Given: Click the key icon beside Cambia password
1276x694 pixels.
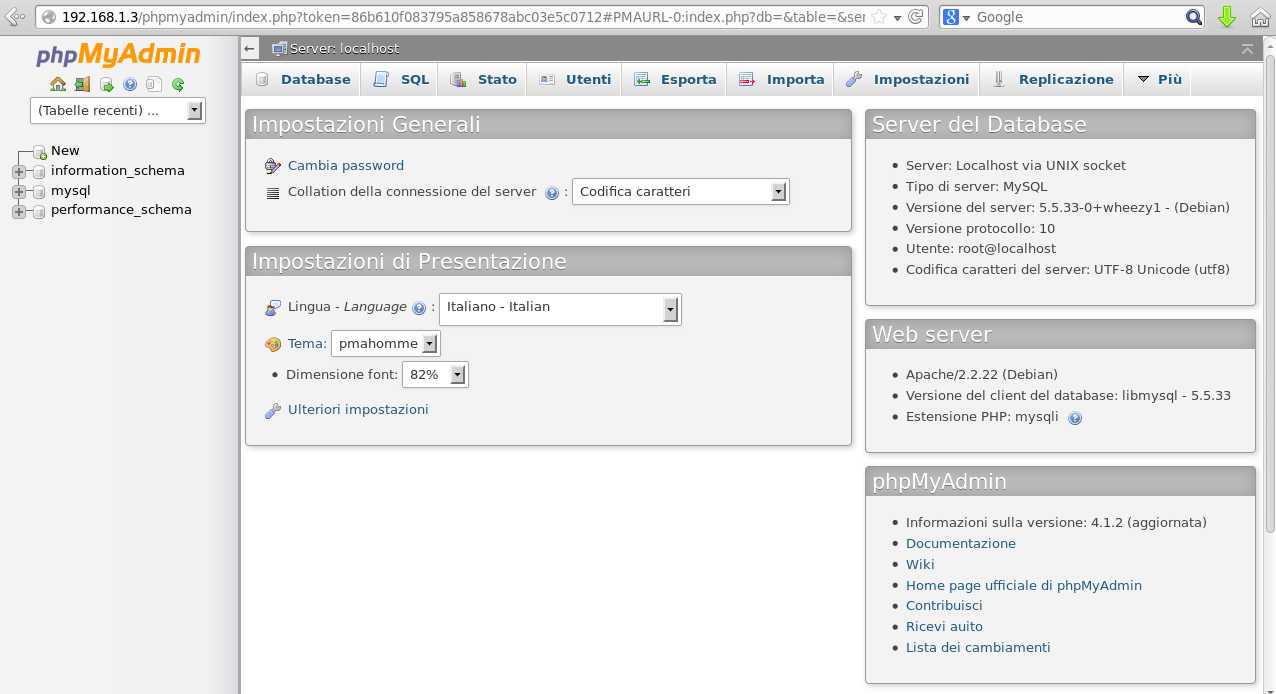Looking at the screenshot, I should click(x=273, y=166).
